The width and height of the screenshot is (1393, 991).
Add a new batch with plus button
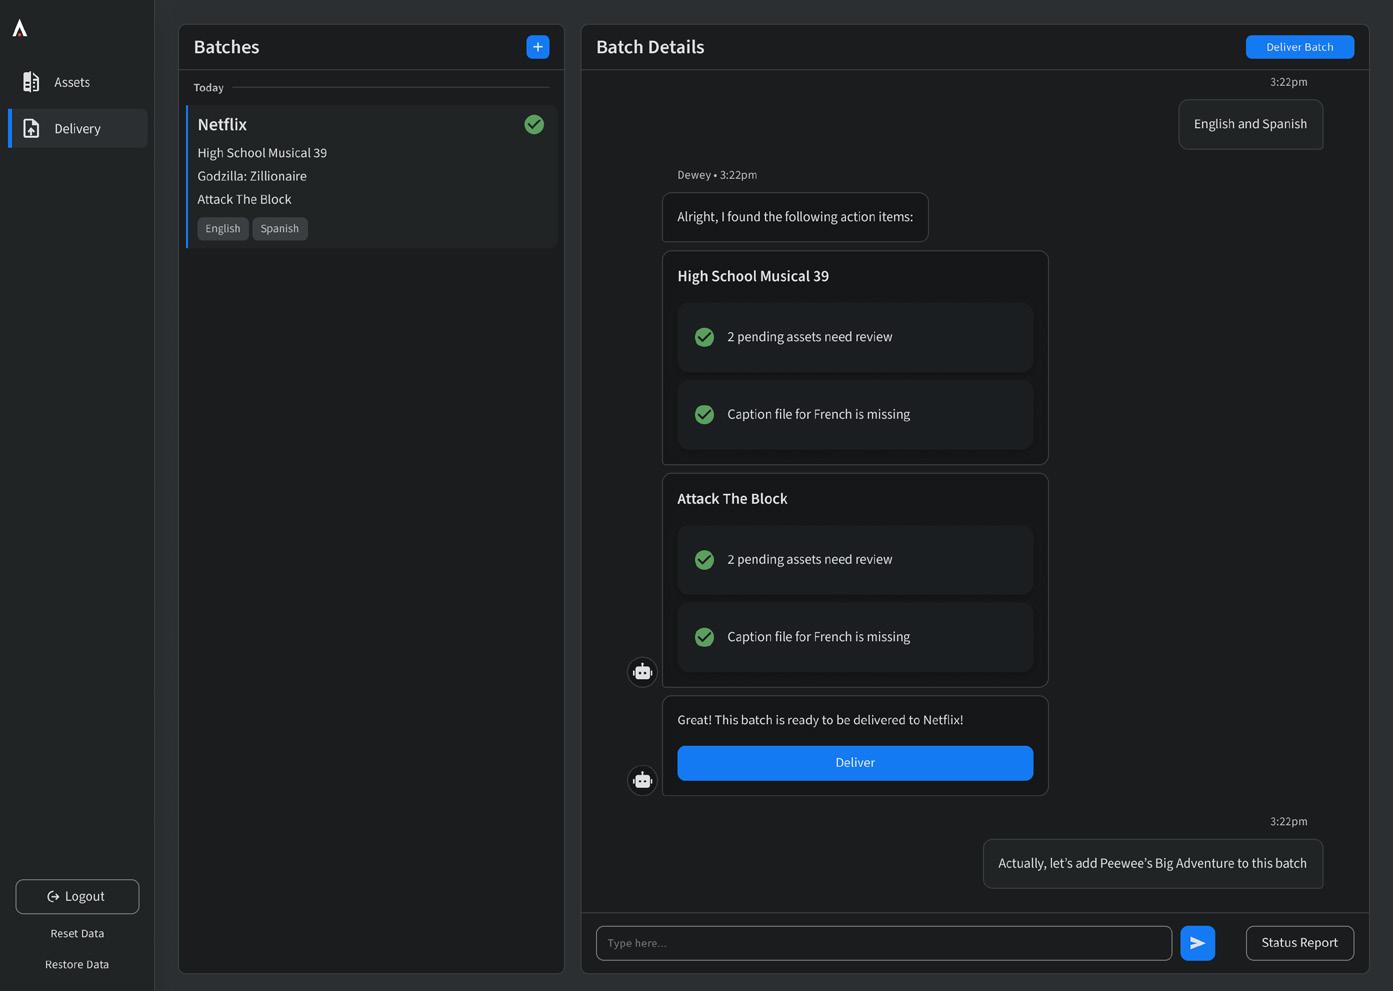[x=538, y=47]
